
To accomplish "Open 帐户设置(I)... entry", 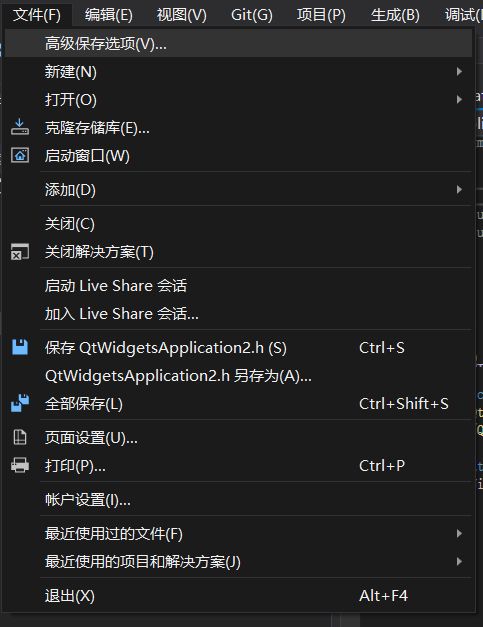I will 238,499.
